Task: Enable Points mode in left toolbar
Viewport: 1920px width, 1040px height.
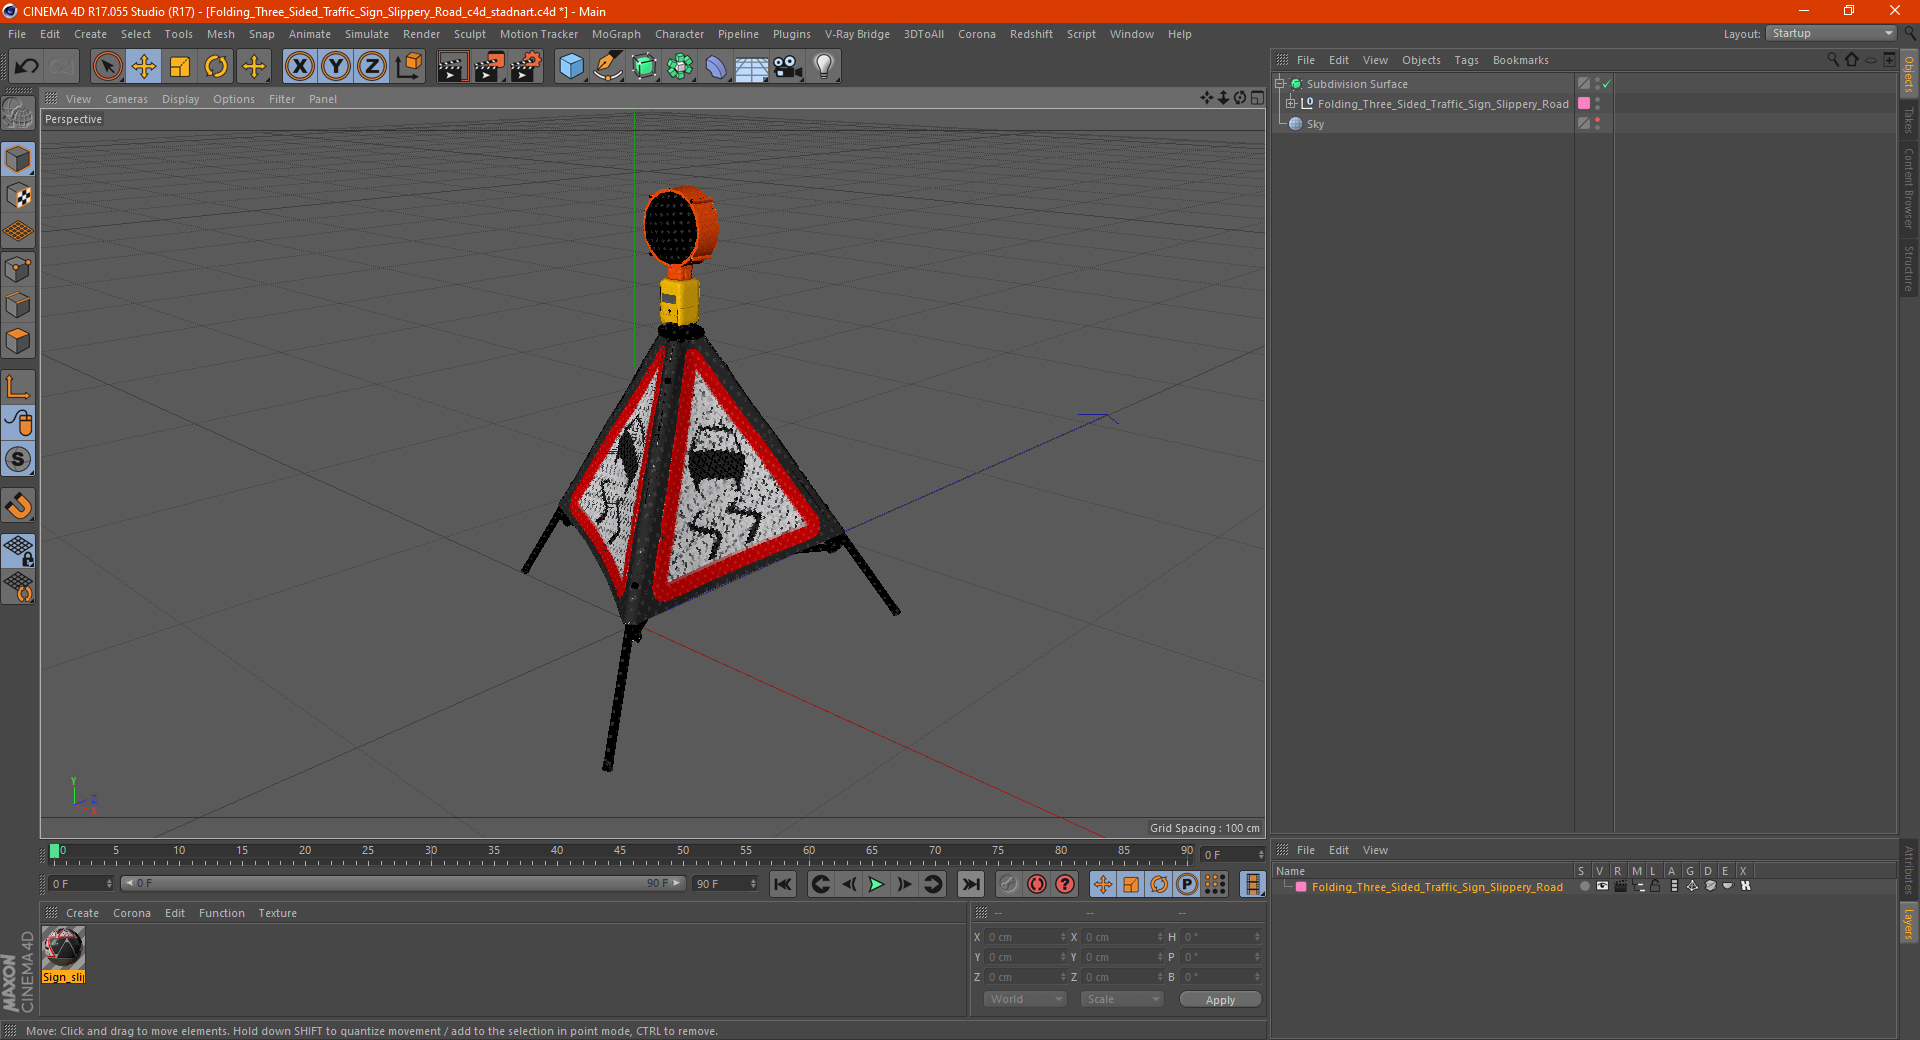Action: pos(18,269)
